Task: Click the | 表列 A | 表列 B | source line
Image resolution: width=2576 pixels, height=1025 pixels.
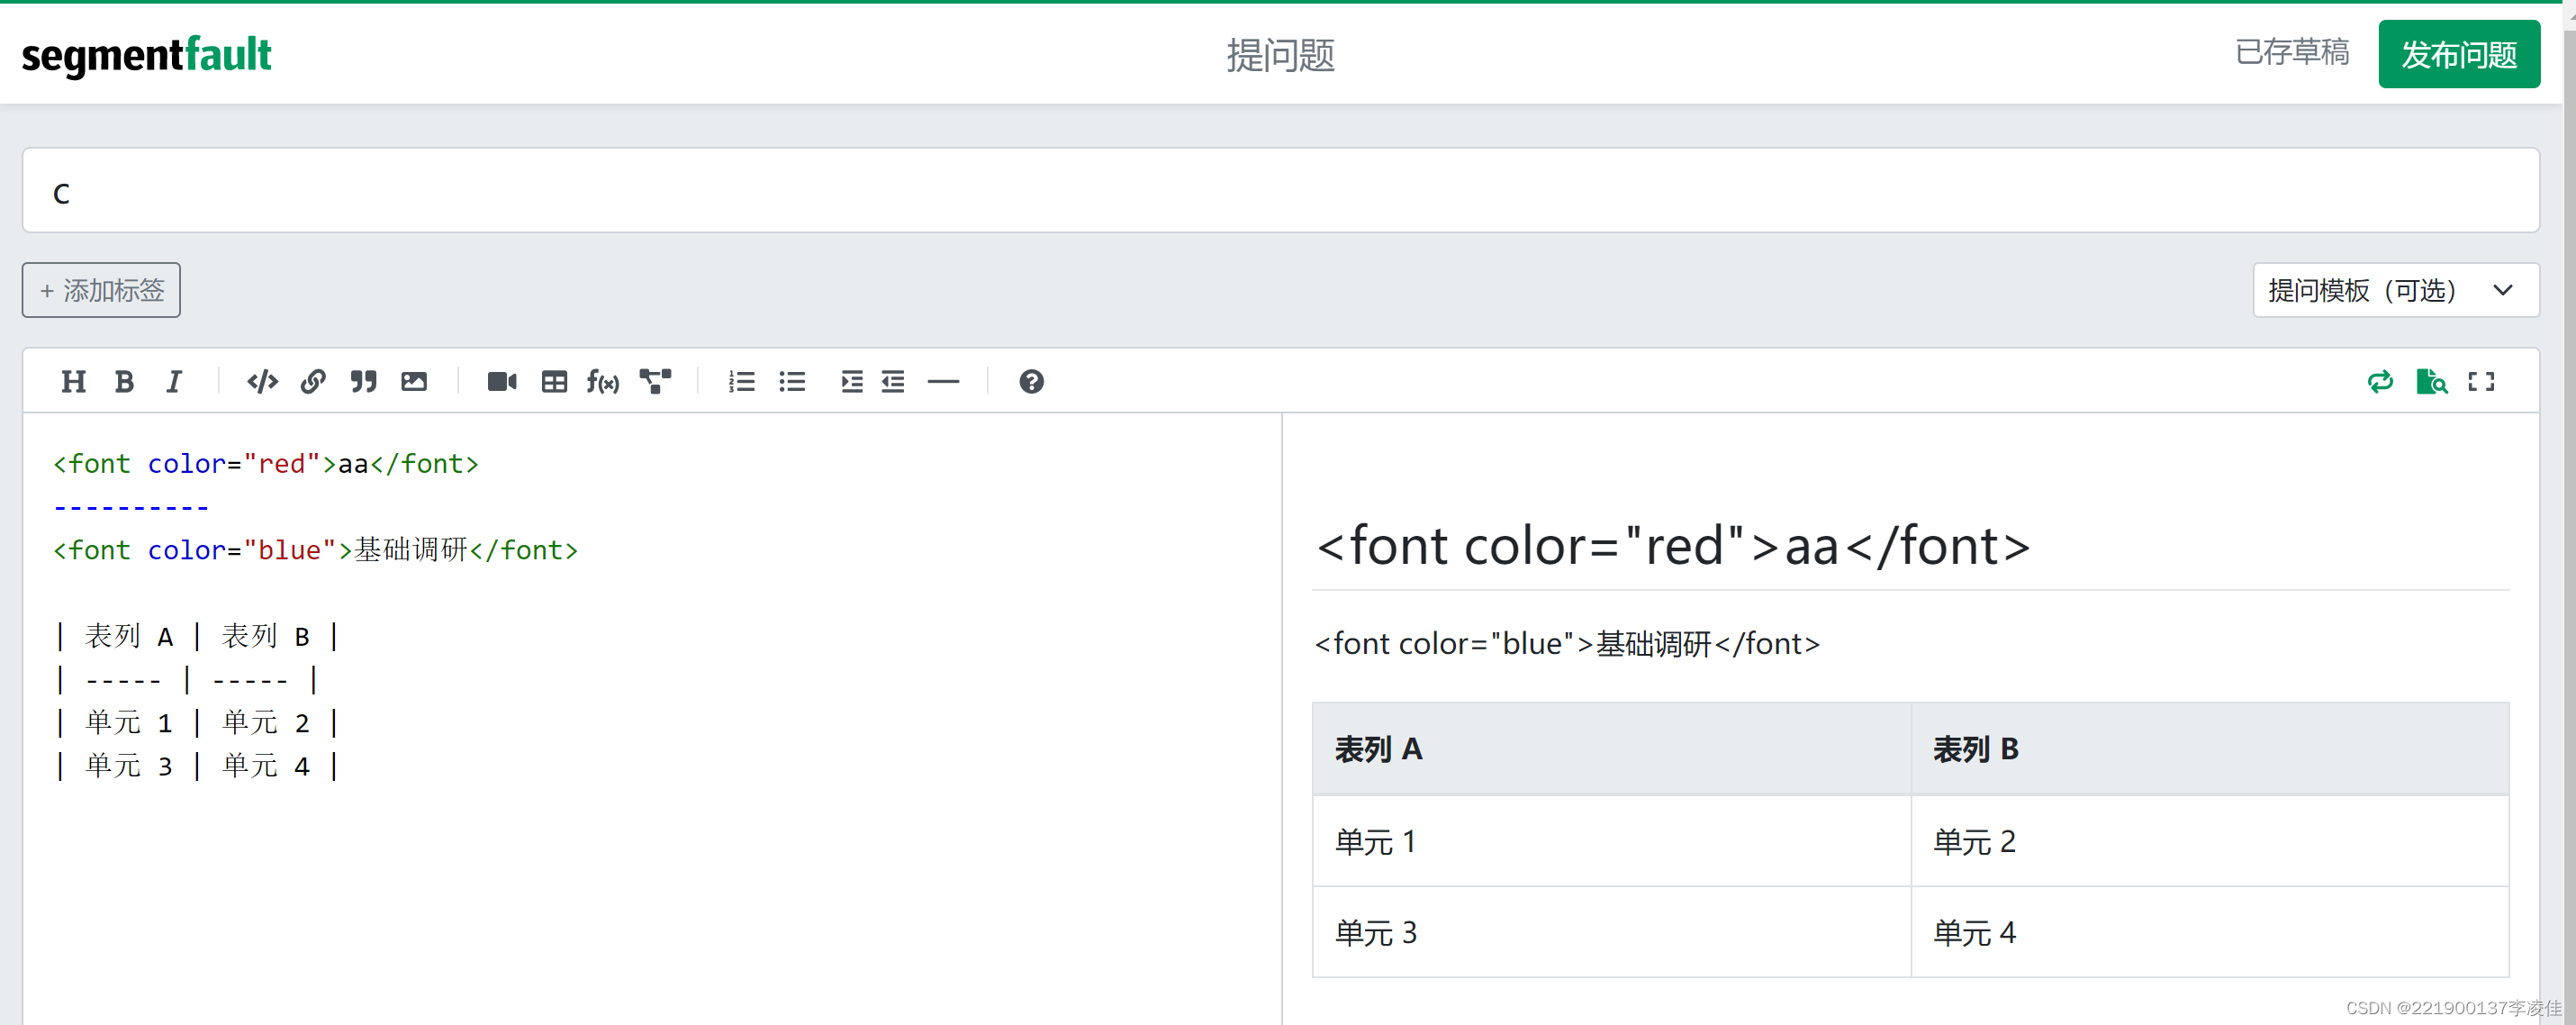Action: click(x=197, y=636)
